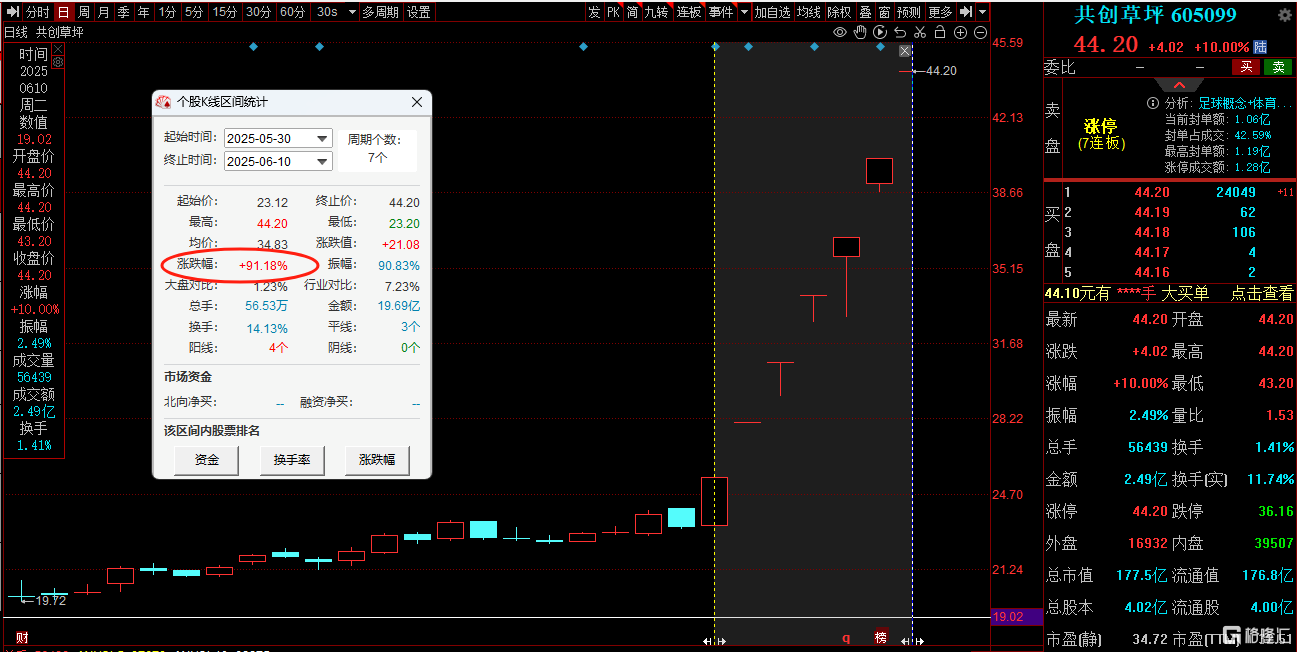Click 加自选 to add to watchlist
This screenshot has width=1297, height=652.
point(772,12)
